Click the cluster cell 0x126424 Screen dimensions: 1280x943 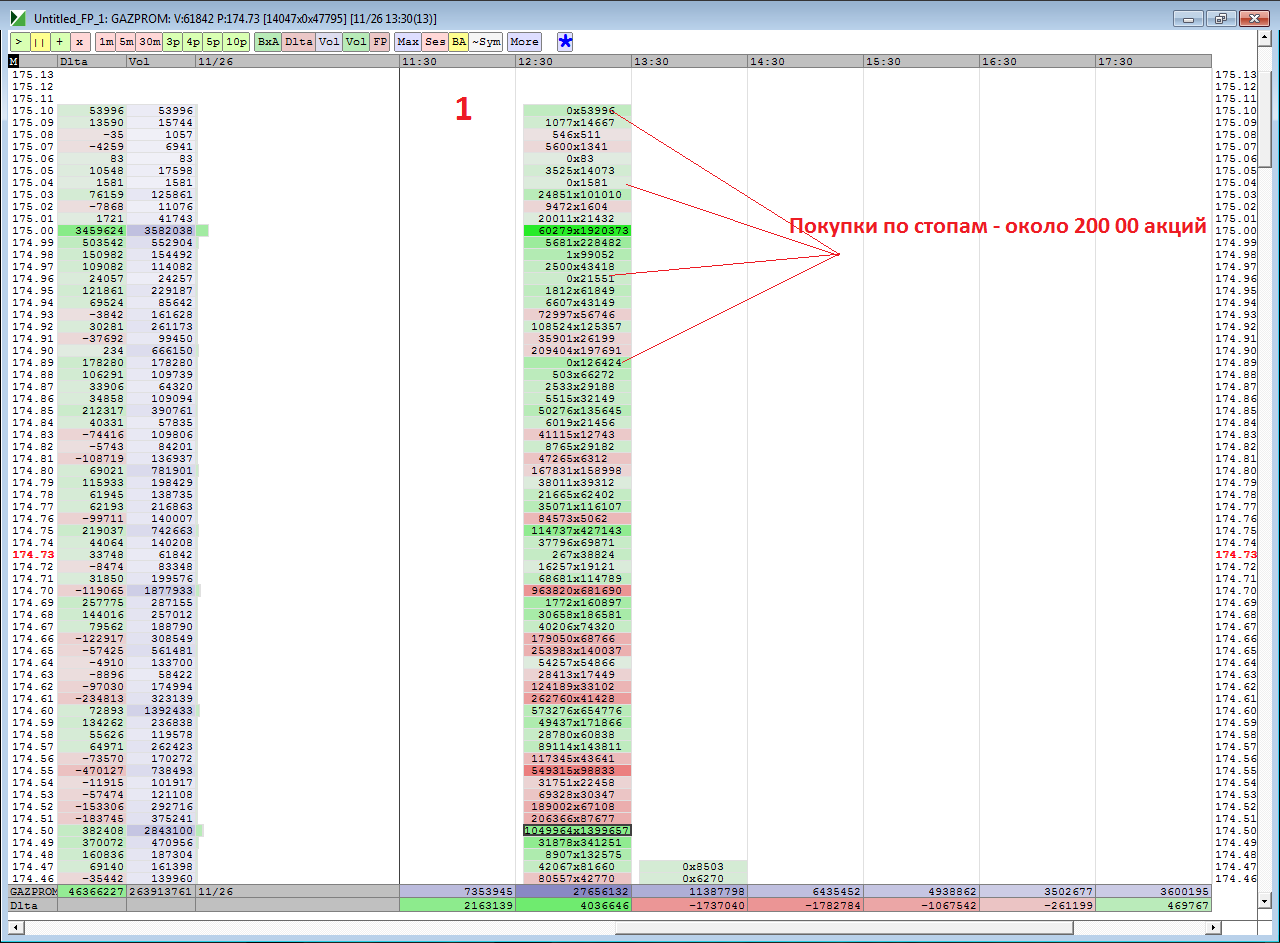[577, 363]
